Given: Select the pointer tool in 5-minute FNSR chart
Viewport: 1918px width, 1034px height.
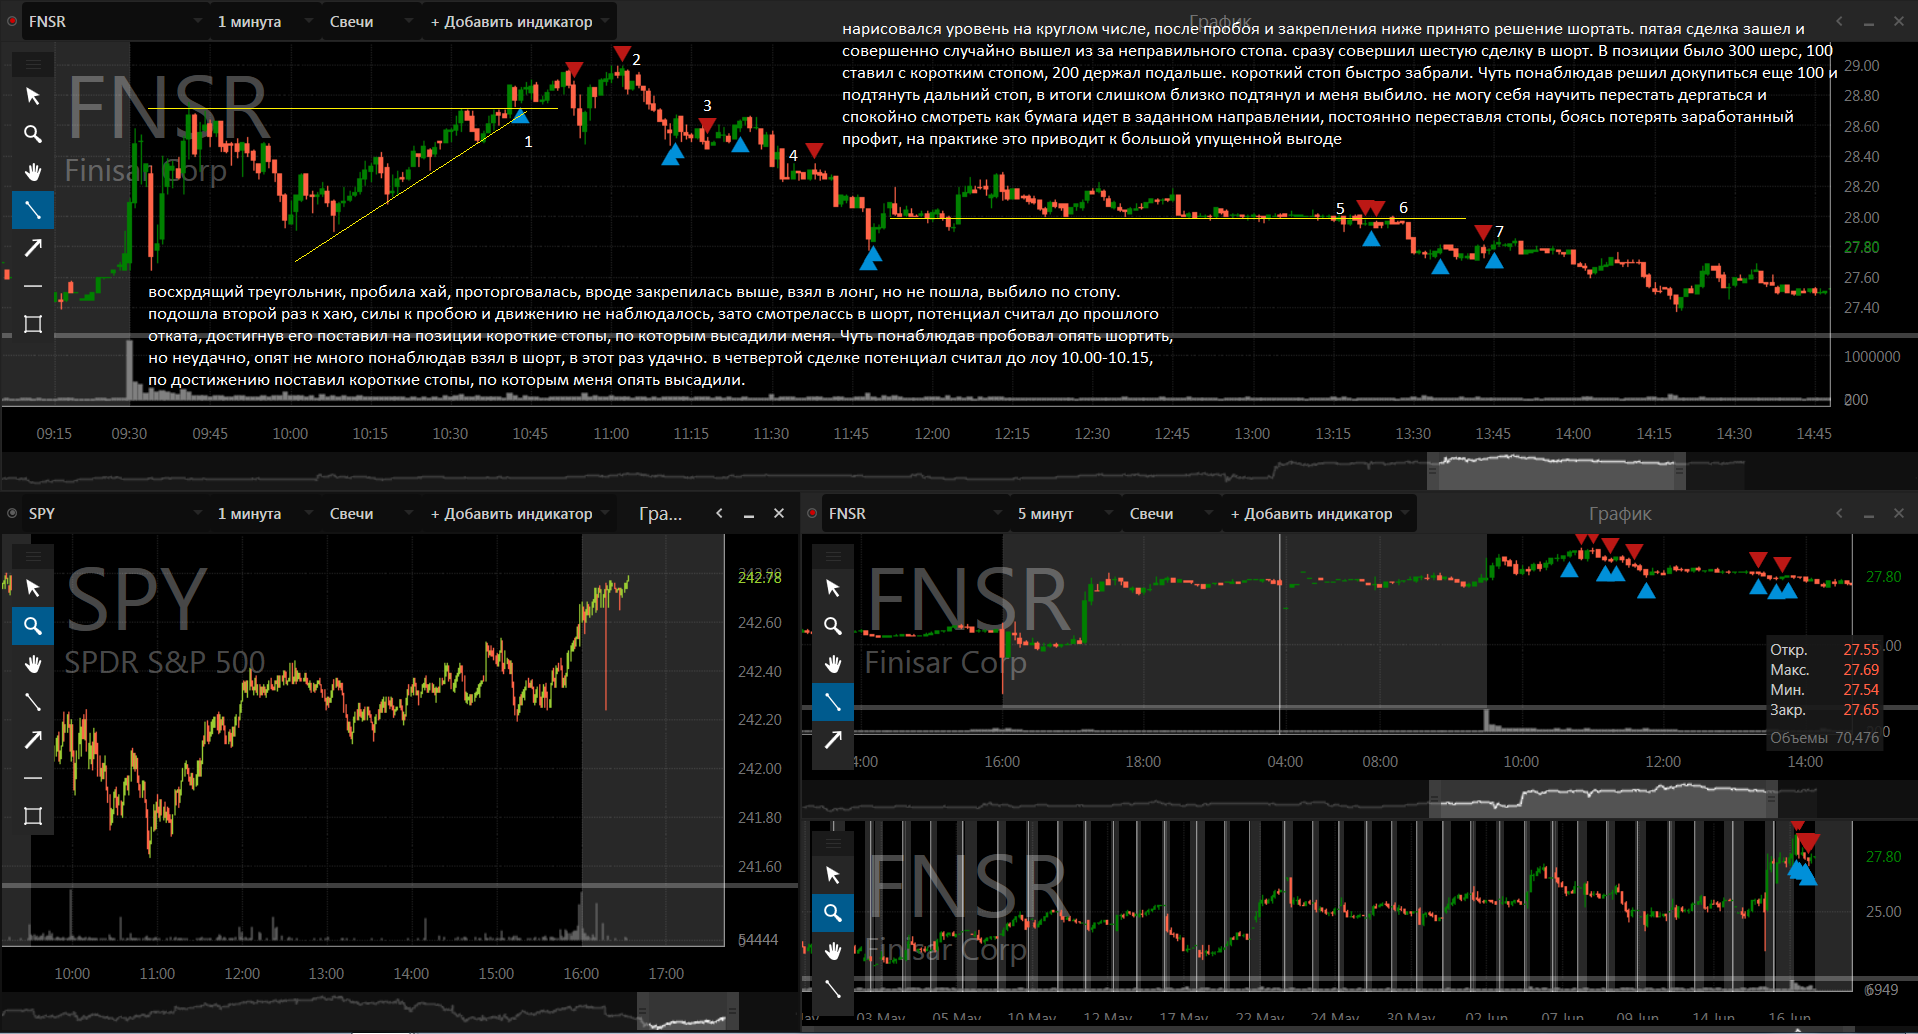Looking at the screenshot, I should click(x=833, y=588).
